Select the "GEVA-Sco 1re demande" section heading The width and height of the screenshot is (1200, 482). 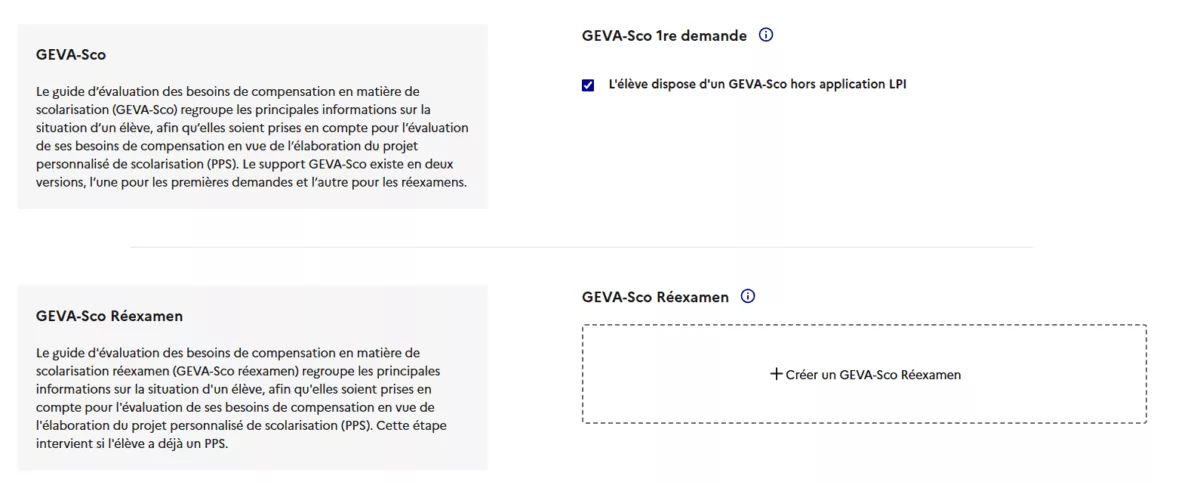click(x=664, y=36)
